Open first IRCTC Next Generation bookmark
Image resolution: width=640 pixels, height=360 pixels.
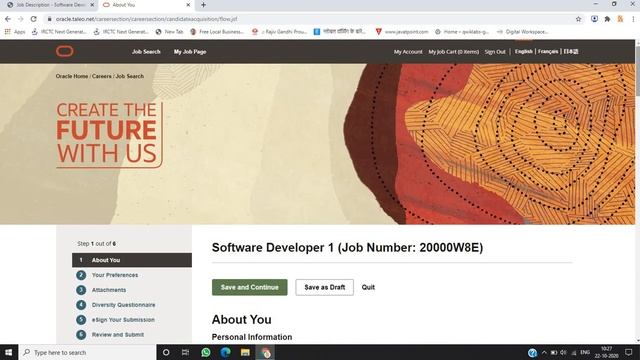click(x=59, y=31)
